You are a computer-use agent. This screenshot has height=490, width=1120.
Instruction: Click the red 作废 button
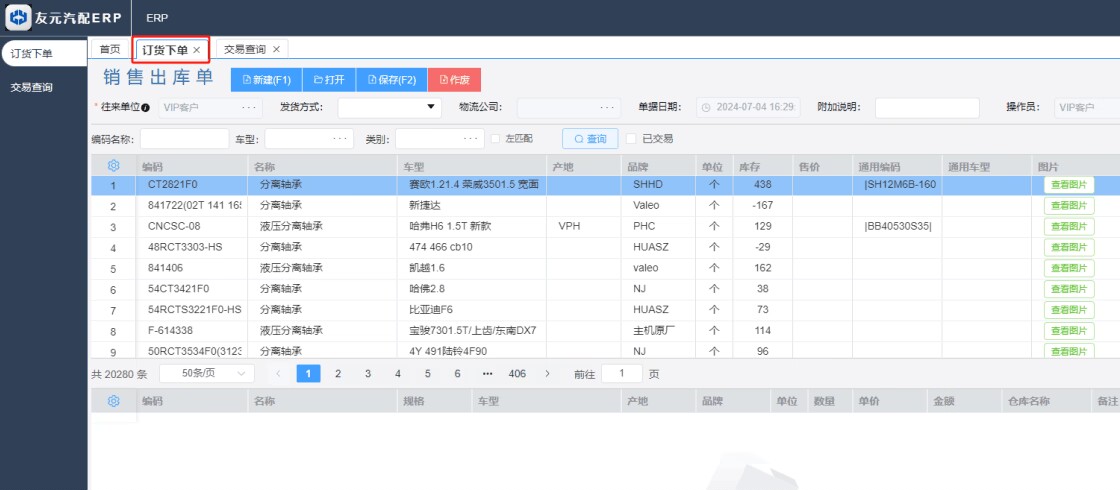click(454, 80)
